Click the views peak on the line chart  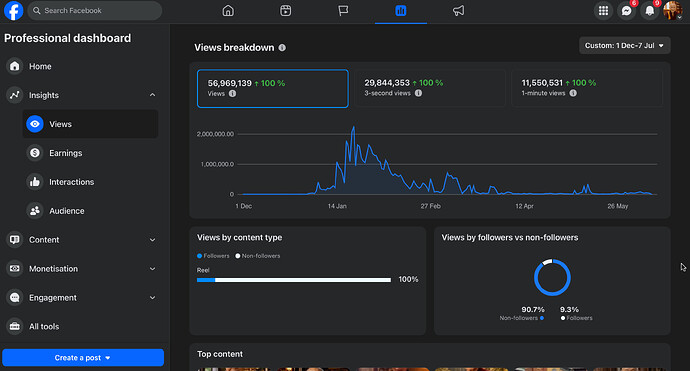pos(353,128)
